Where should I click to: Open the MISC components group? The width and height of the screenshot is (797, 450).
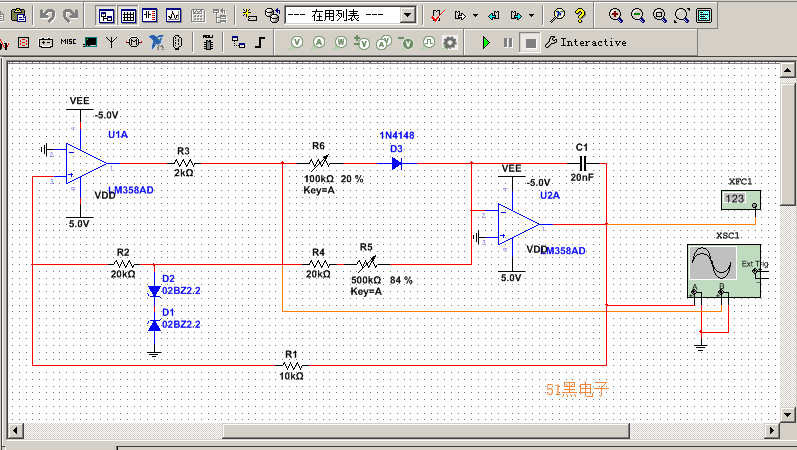click(68, 42)
